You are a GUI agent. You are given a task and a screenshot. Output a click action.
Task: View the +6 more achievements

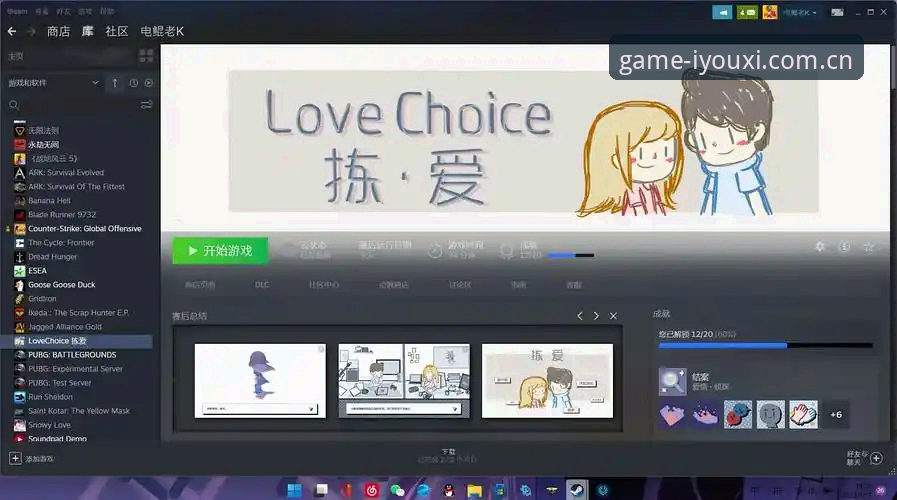point(836,415)
